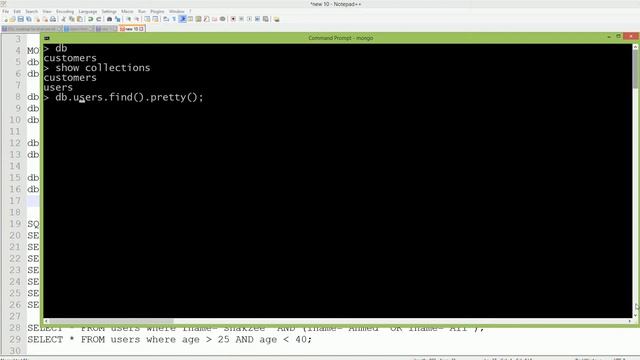Image resolution: width=640 pixels, height=360 pixels.
Task: Open the ? help menu
Action: [190, 11]
